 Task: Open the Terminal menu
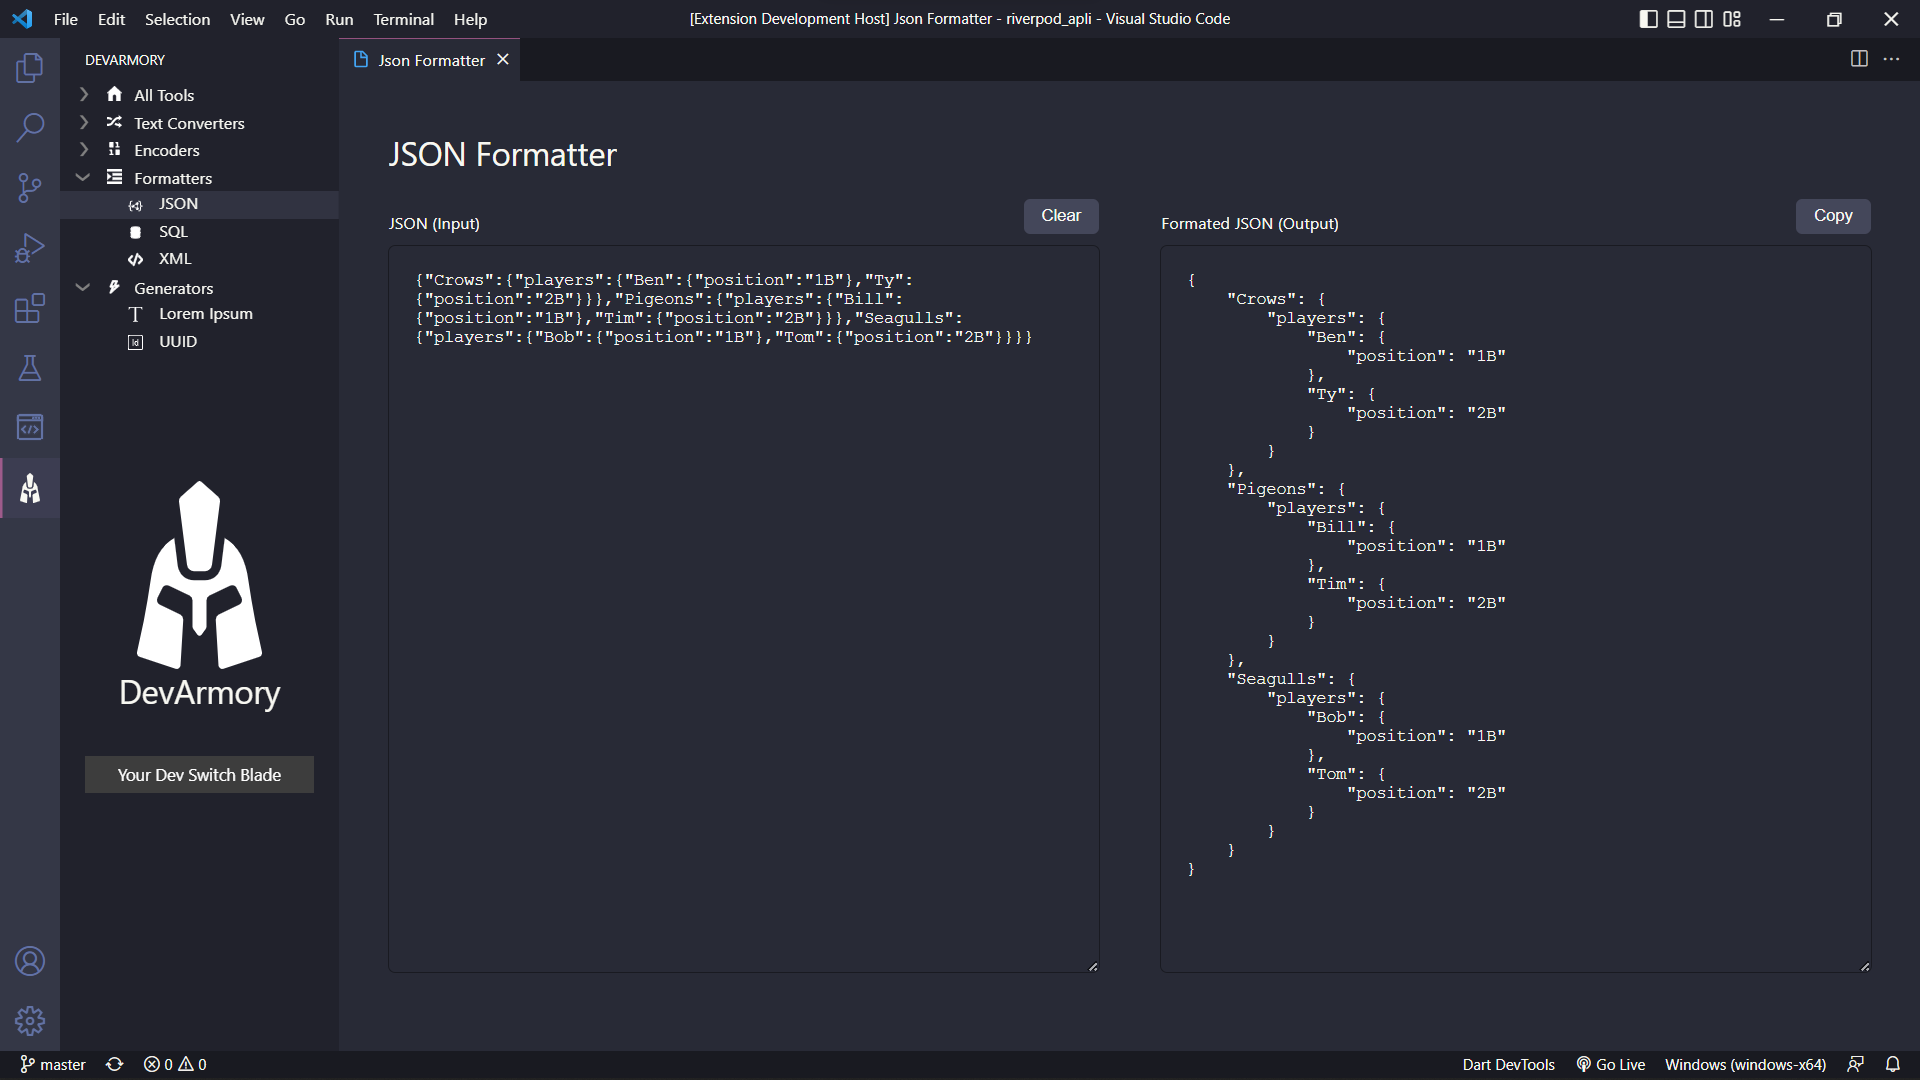(404, 19)
